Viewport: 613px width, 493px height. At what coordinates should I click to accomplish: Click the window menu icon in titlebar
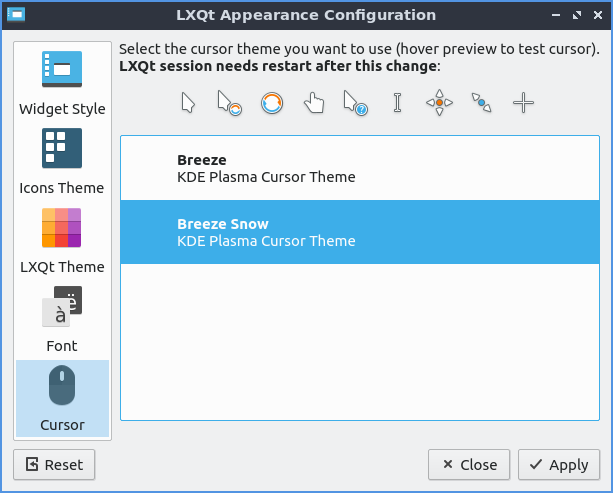click(x=16, y=15)
